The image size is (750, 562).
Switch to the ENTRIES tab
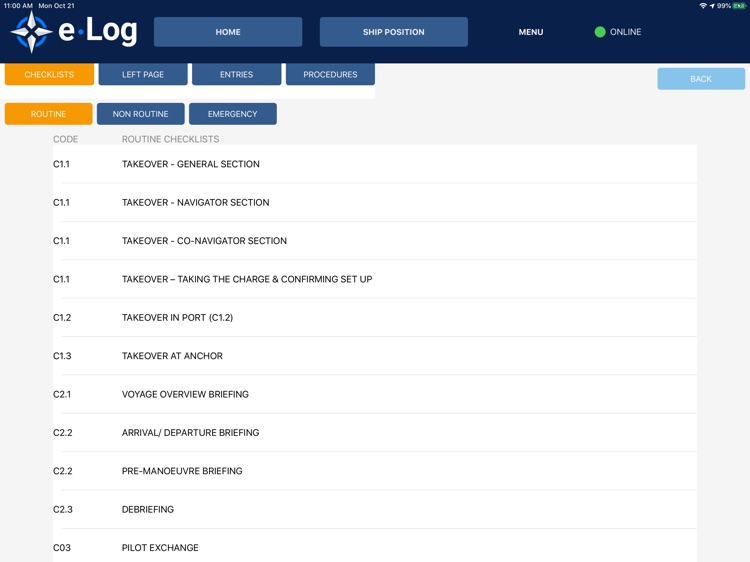click(236, 74)
